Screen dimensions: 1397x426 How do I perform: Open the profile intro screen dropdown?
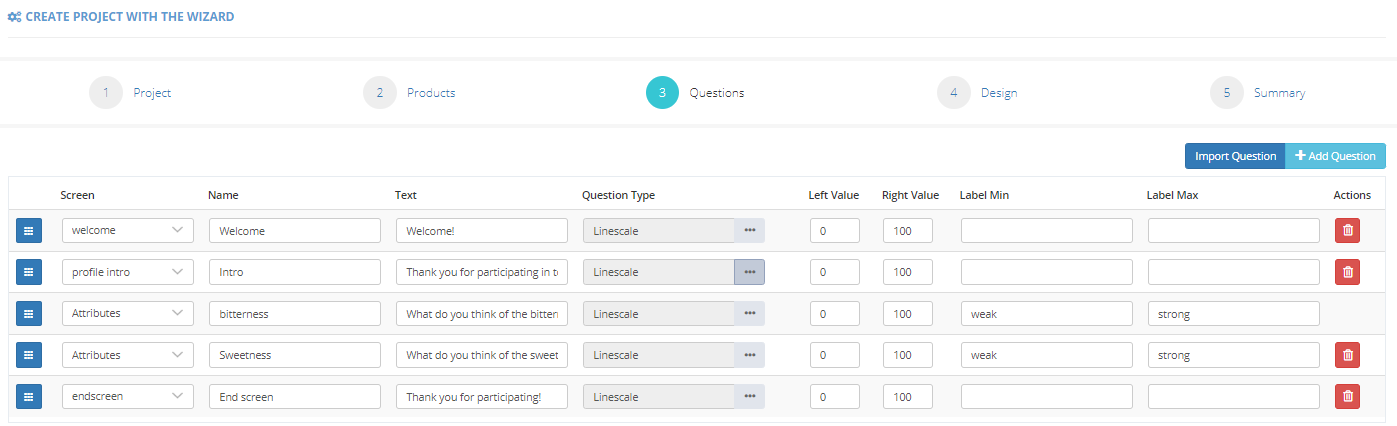pyautogui.click(x=128, y=272)
